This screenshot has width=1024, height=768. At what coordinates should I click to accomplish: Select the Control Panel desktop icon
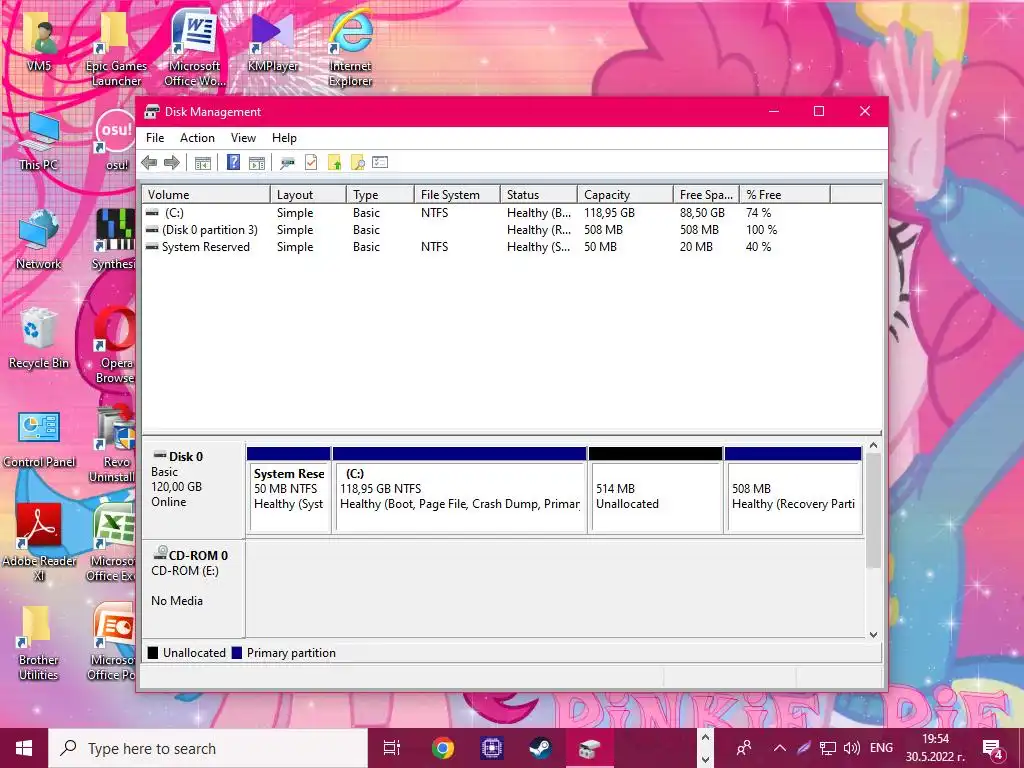(x=39, y=438)
